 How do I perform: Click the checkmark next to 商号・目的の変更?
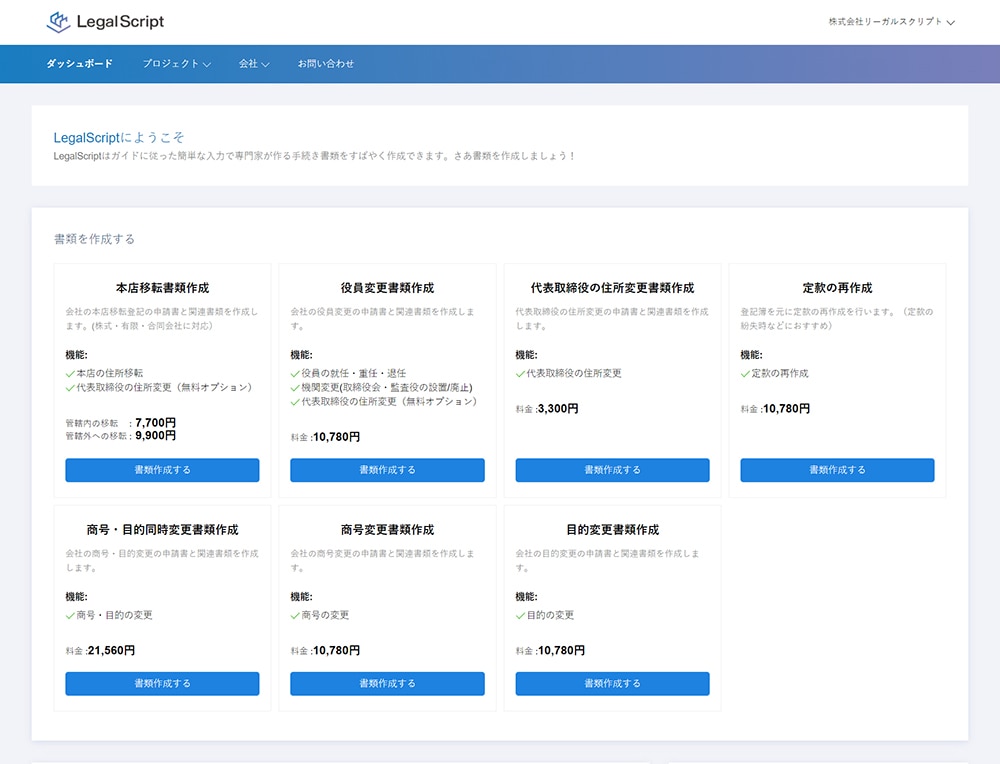[71, 615]
